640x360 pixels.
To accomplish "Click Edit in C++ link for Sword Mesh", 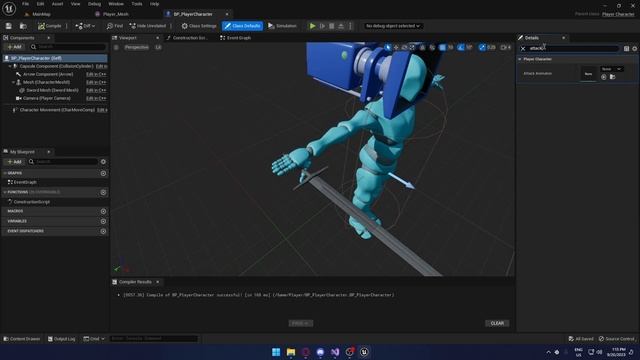I will (96, 90).
